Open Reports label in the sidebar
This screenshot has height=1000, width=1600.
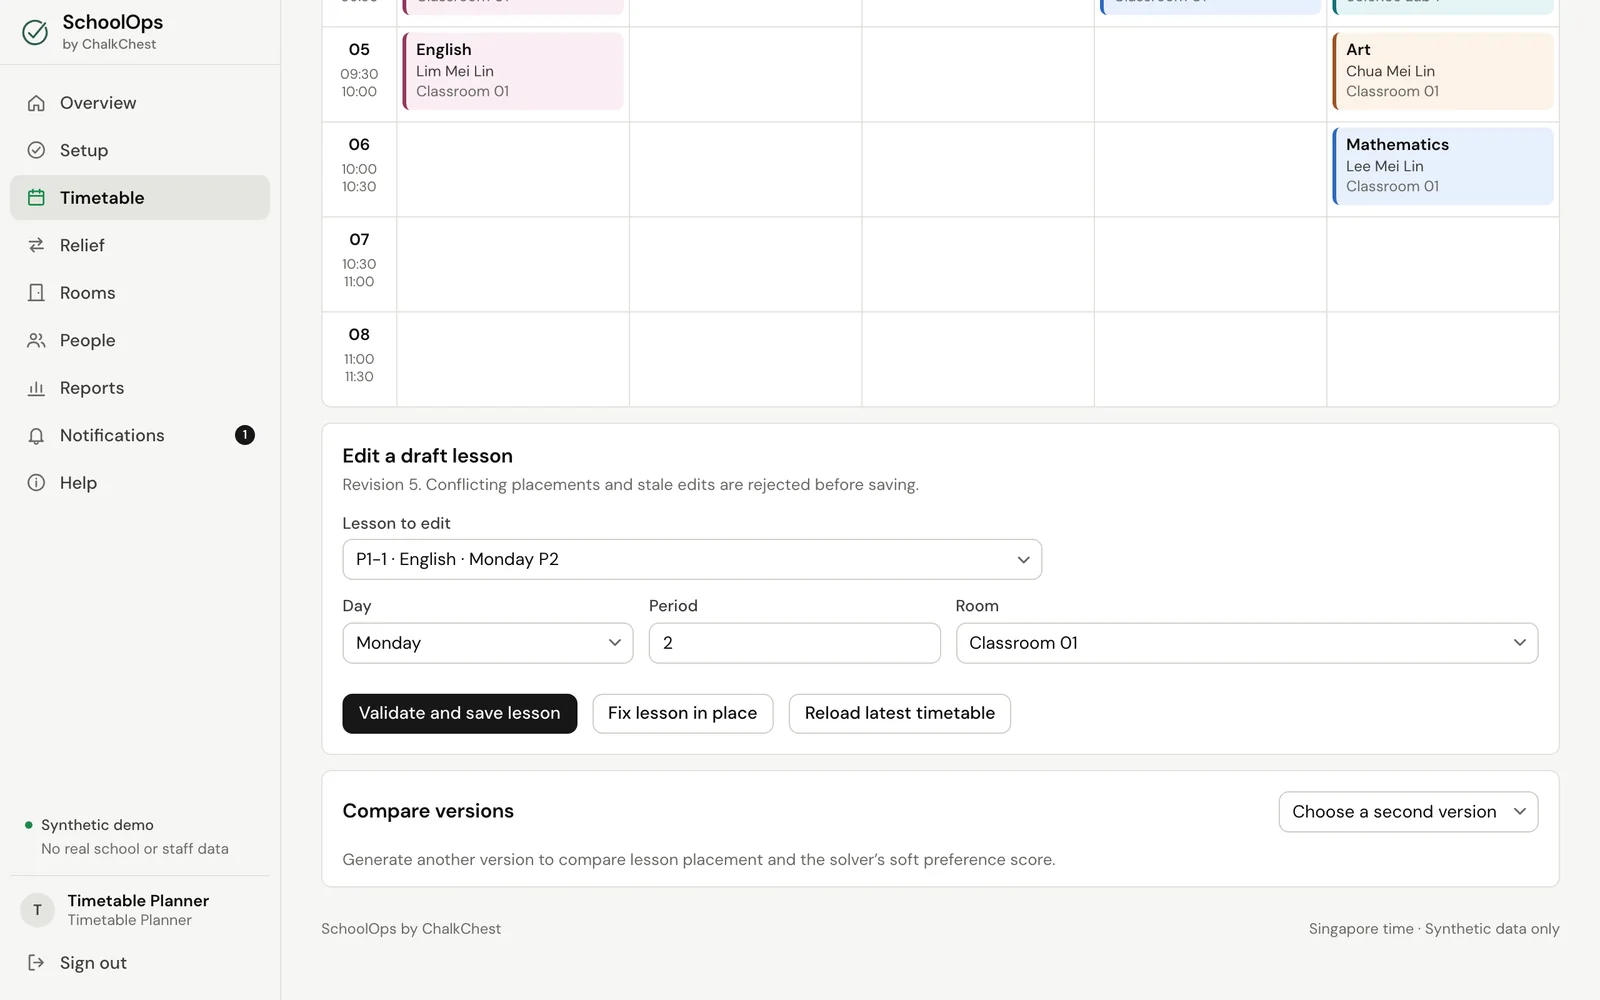coord(92,388)
